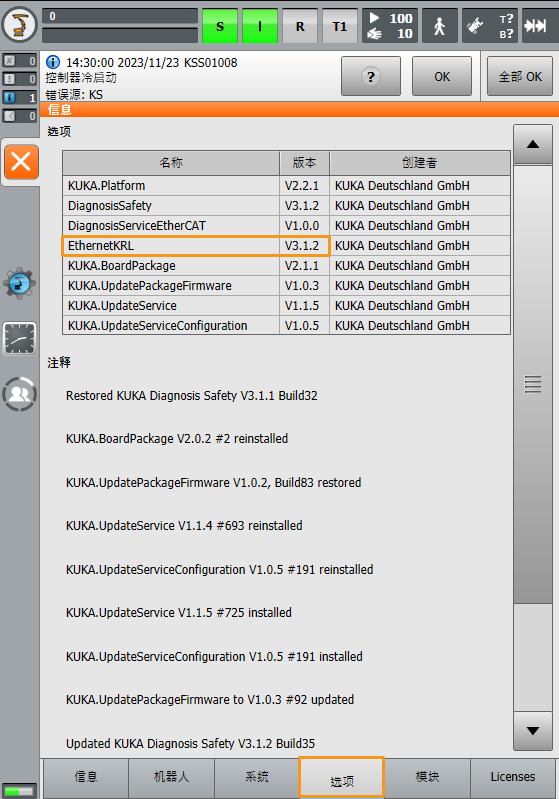Screen dimensions: 559x799
Task: Click the note Restored KUKA Diagnosis Safety V3.1.1
Action: pos(192,395)
